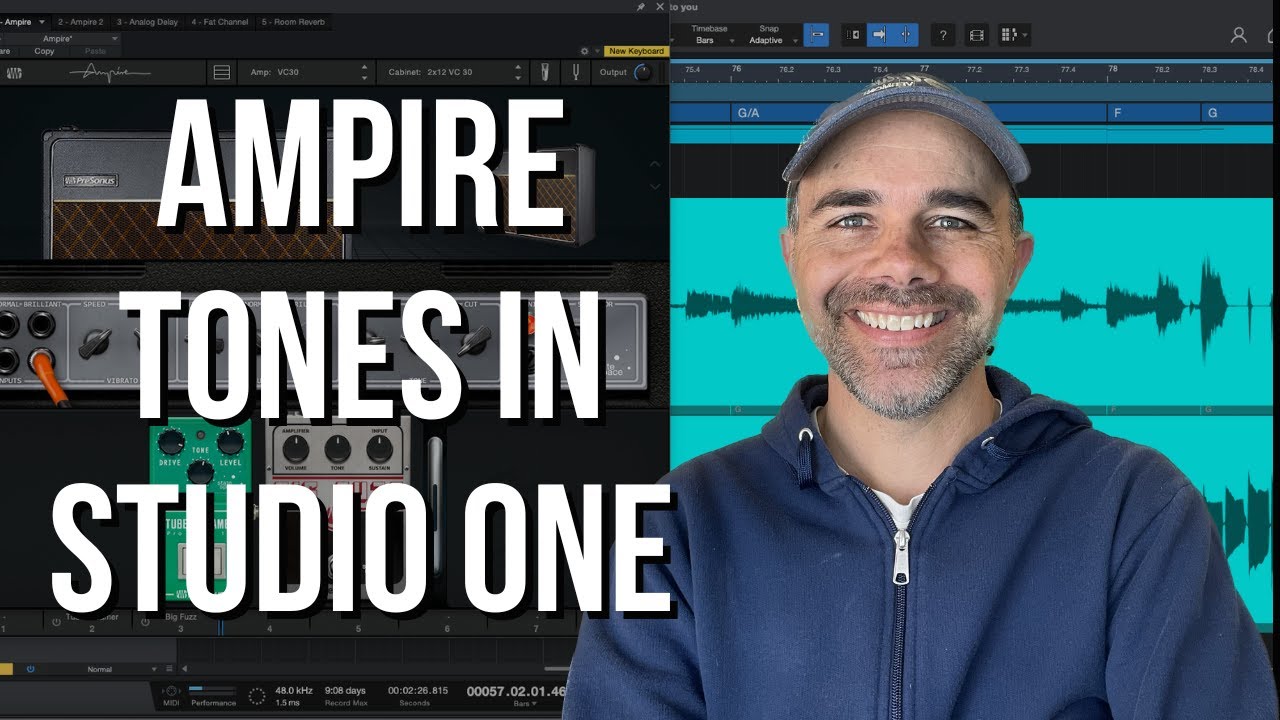Open insert dropdown arrow beside Ampire tab
The width and height of the screenshot is (1280, 720).
(x=42, y=21)
